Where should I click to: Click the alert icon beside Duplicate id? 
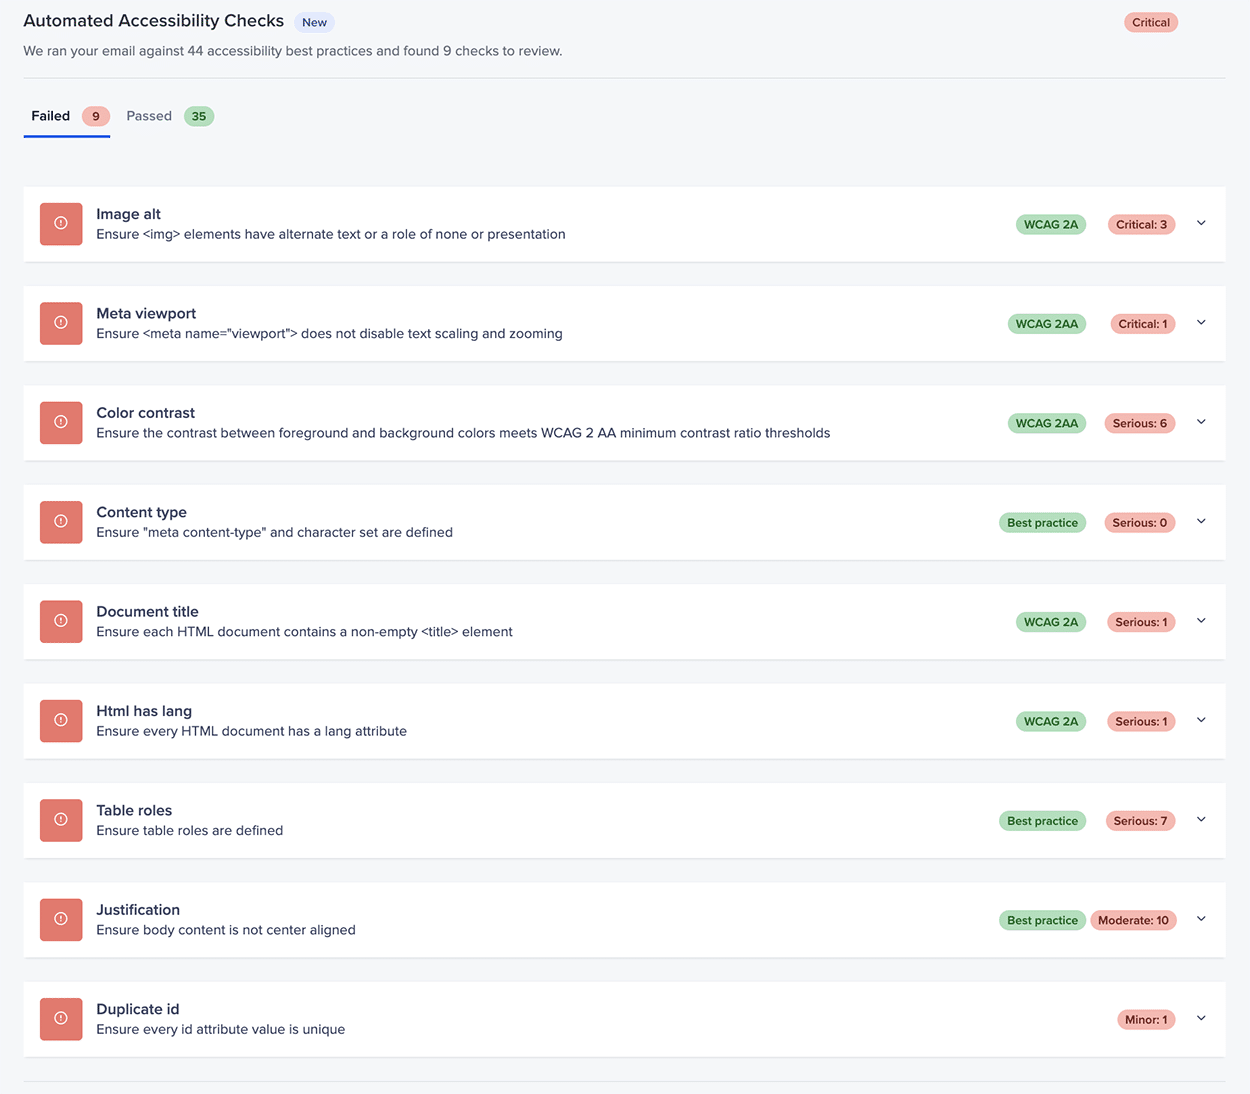[x=61, y=1019]
